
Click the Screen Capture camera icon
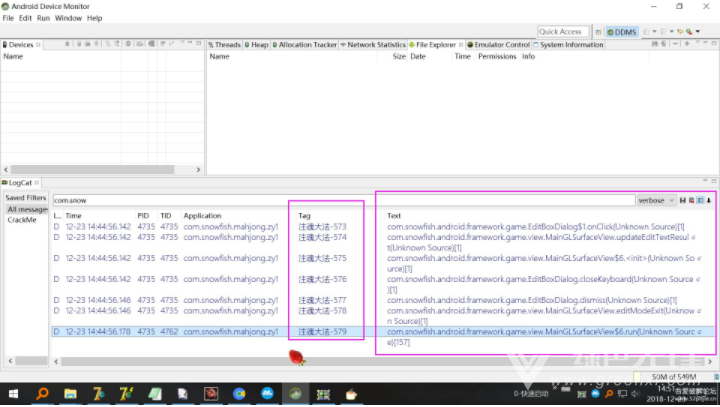pos(140,44)
